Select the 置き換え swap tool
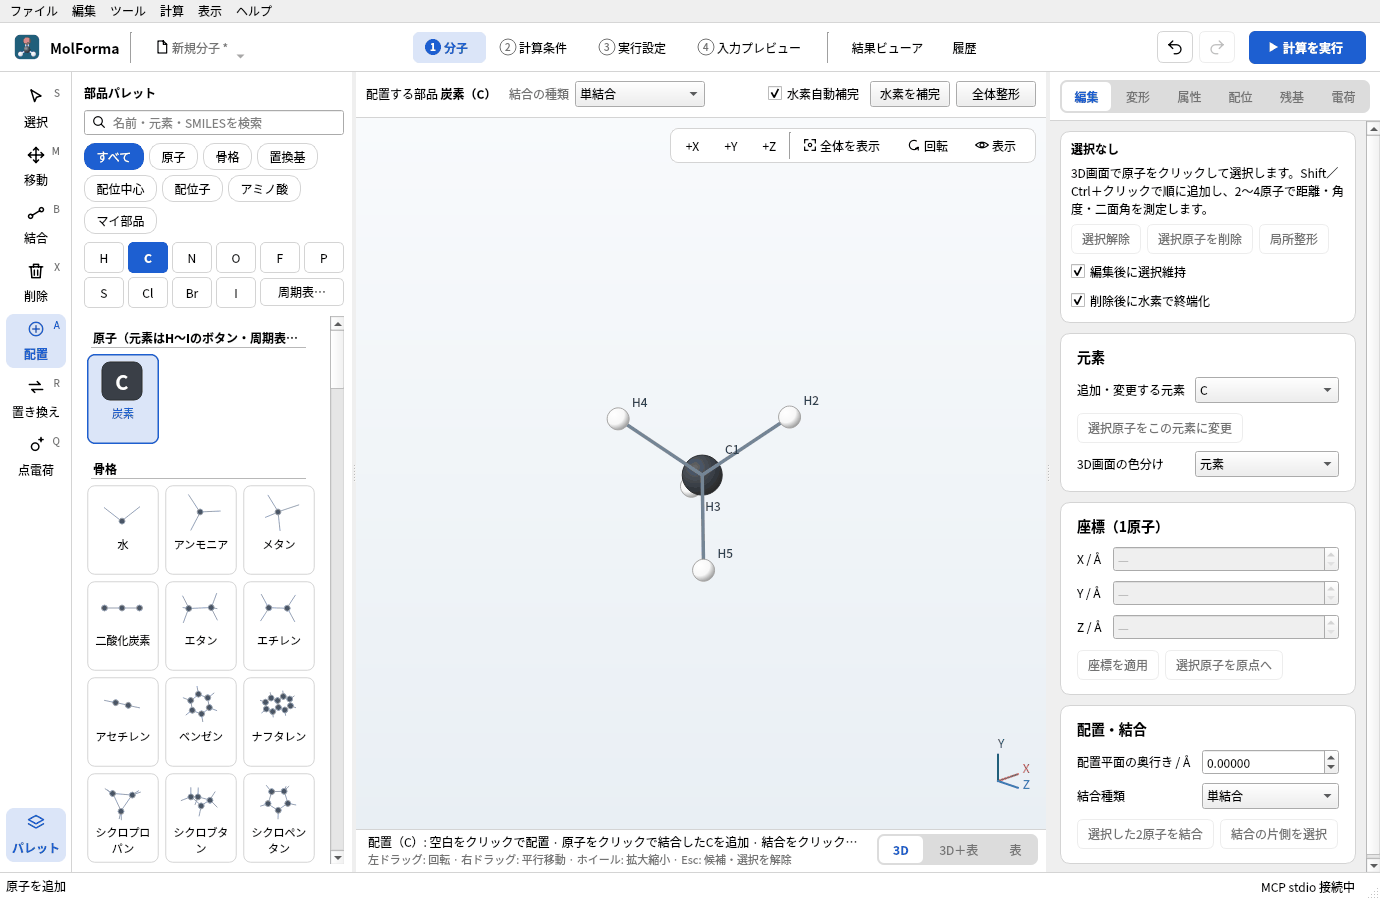 (36, 398)
